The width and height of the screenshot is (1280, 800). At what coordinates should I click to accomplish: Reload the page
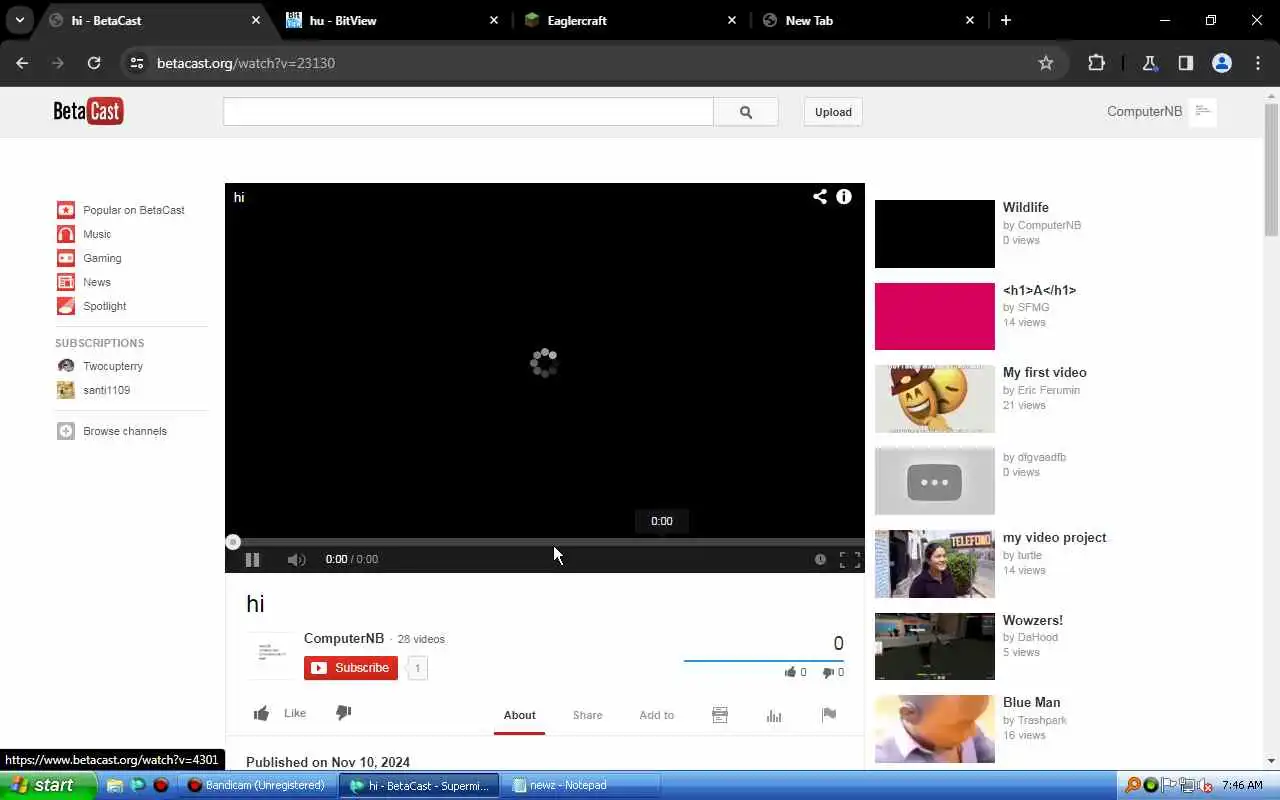(94, 63)
